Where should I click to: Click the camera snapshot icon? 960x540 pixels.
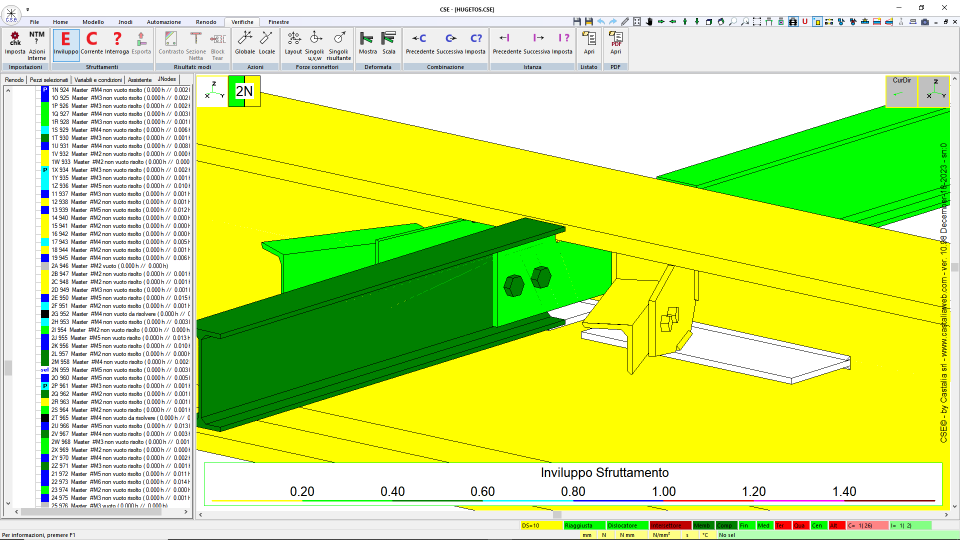point(925,21)
